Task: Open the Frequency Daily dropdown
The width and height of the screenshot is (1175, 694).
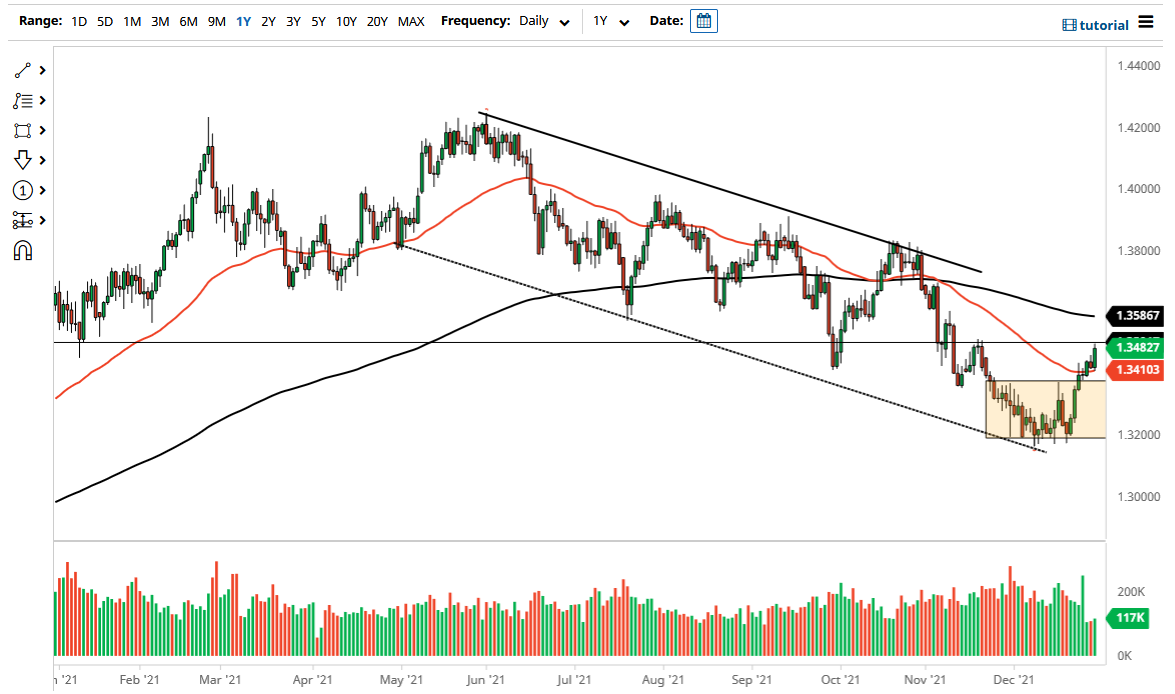Action: coord(540,20)
